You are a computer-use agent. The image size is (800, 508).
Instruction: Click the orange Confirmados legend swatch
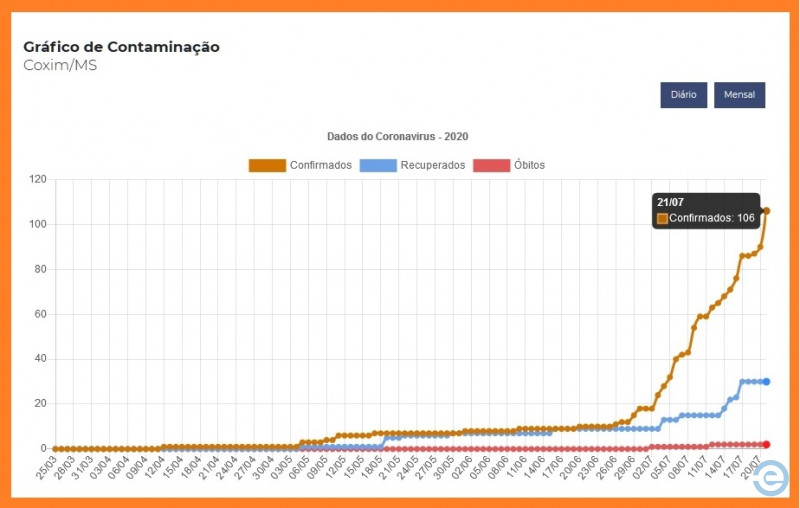coord(267,165)
